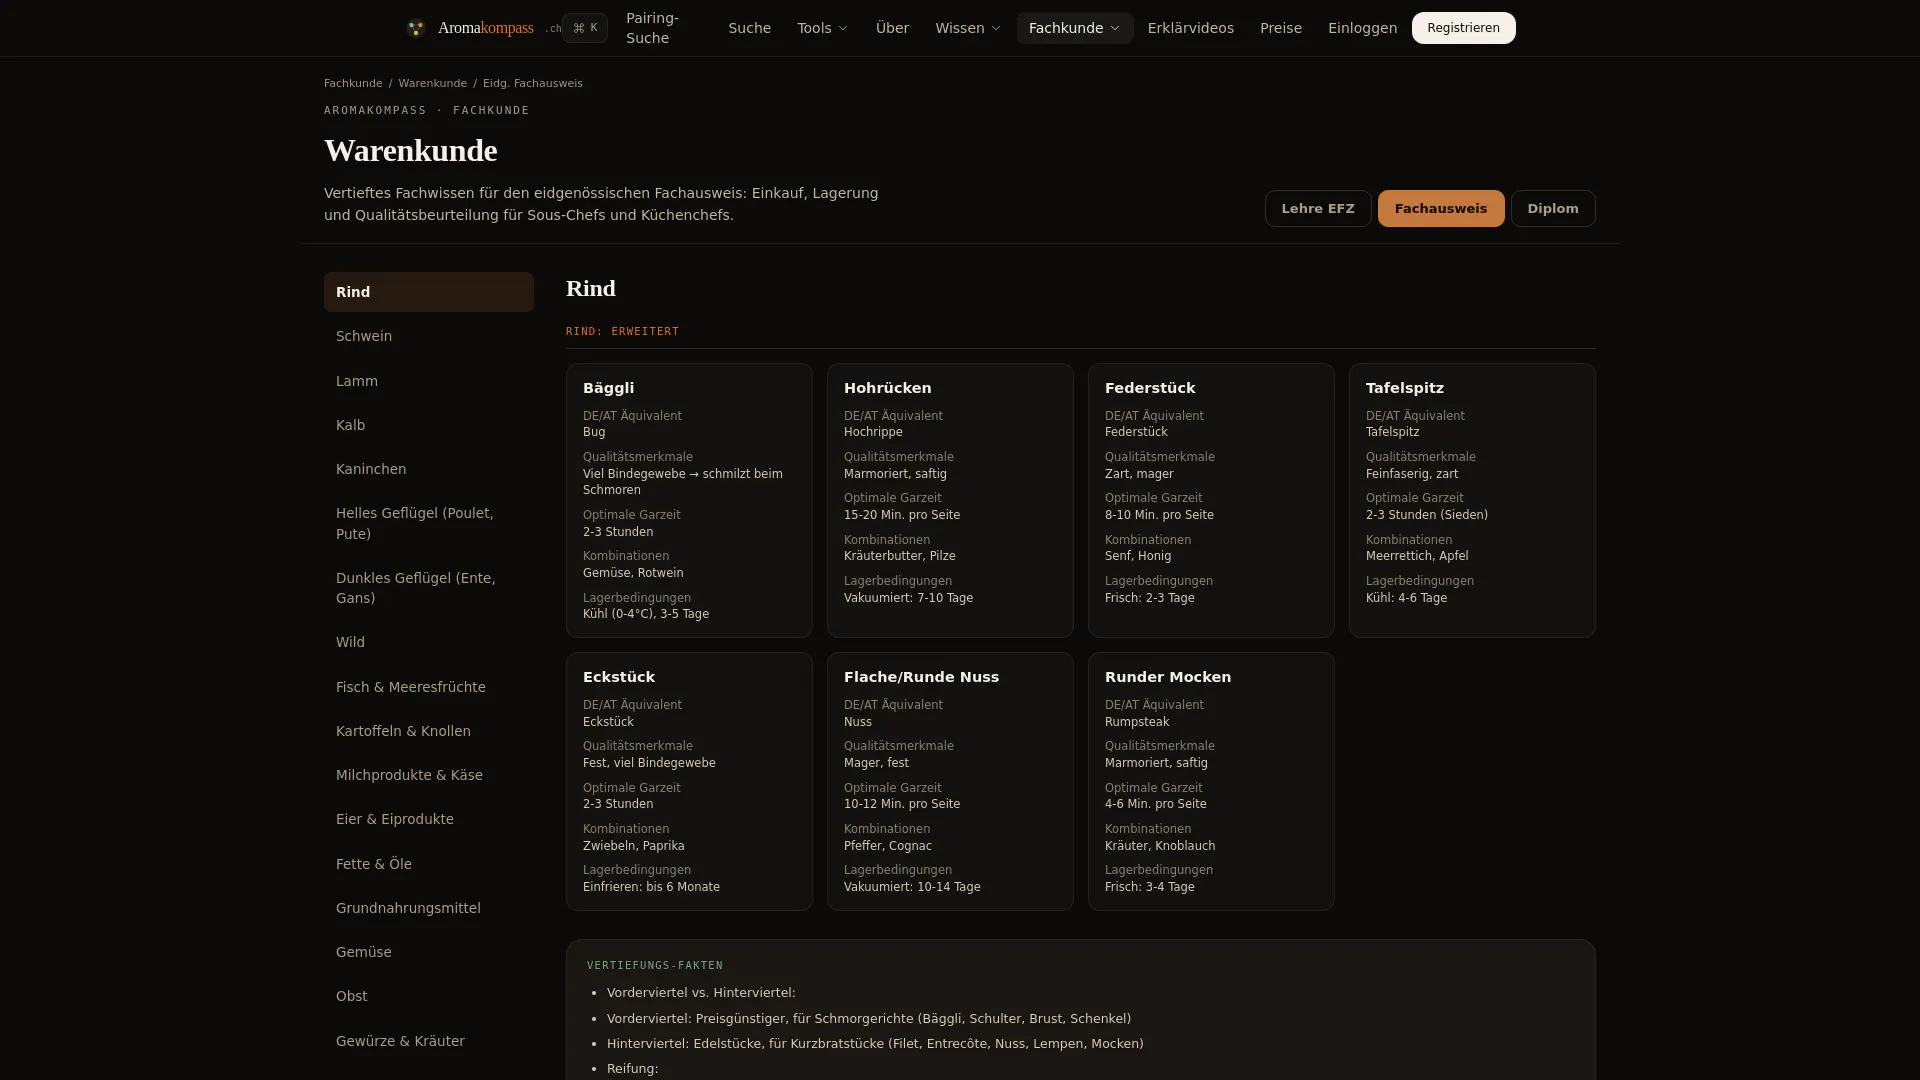This screenshot has height=1080, width=1920.
Task: Go to Suche in navigation
Action: coord(749,28)
